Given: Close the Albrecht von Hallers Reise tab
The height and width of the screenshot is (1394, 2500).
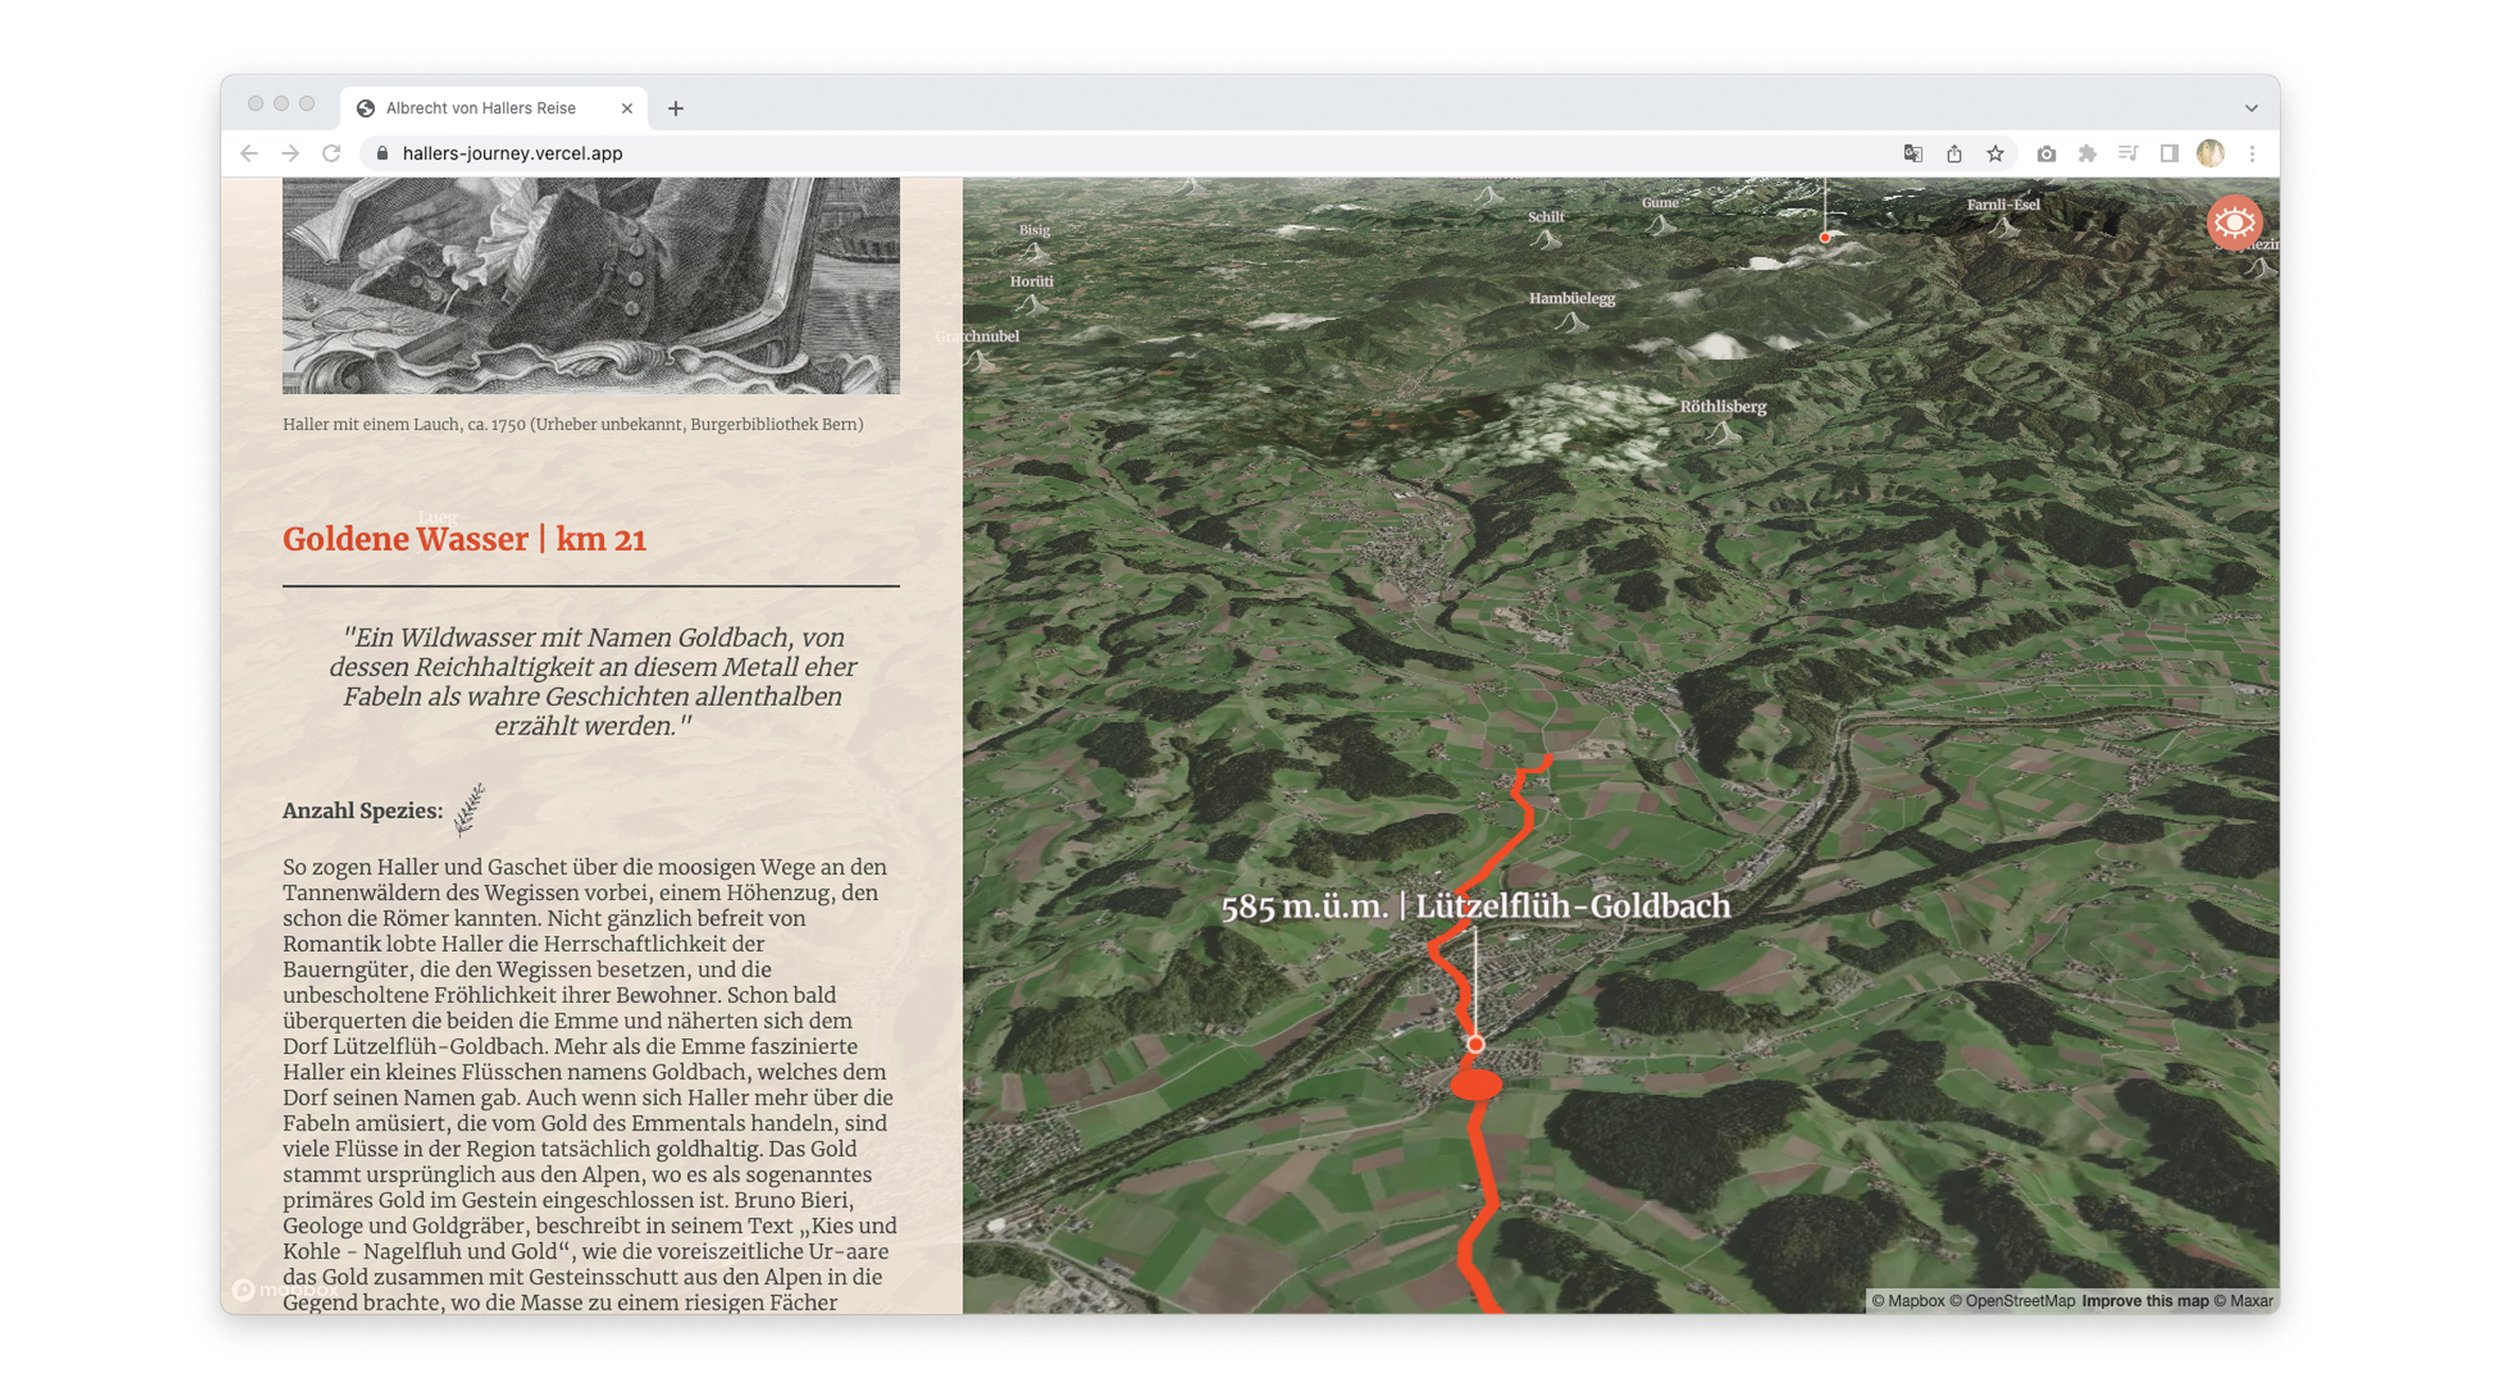Looking at the screenshot, I should click(627, 108).
